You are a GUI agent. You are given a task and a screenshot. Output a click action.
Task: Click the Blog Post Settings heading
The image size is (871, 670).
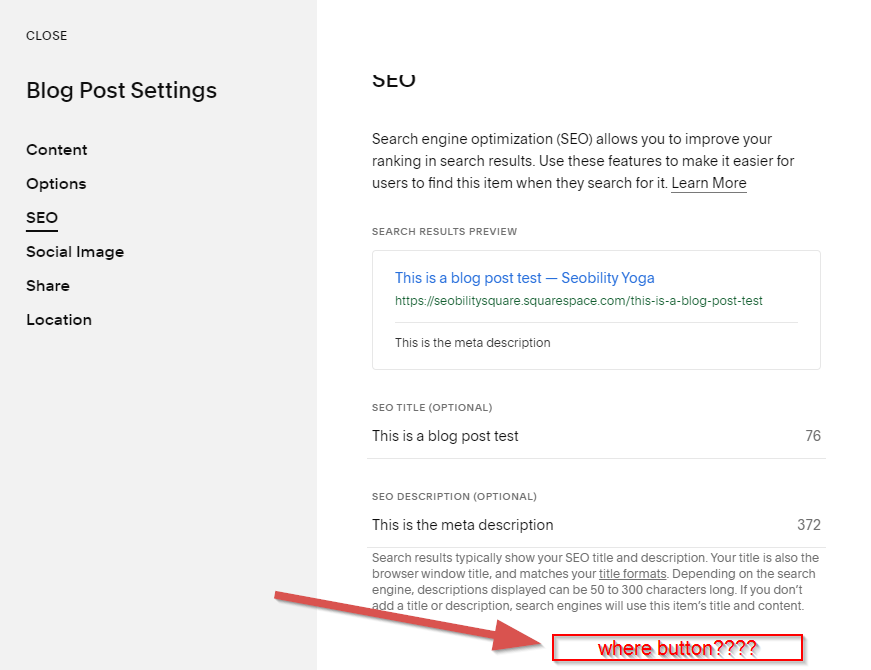pos(121,90)
